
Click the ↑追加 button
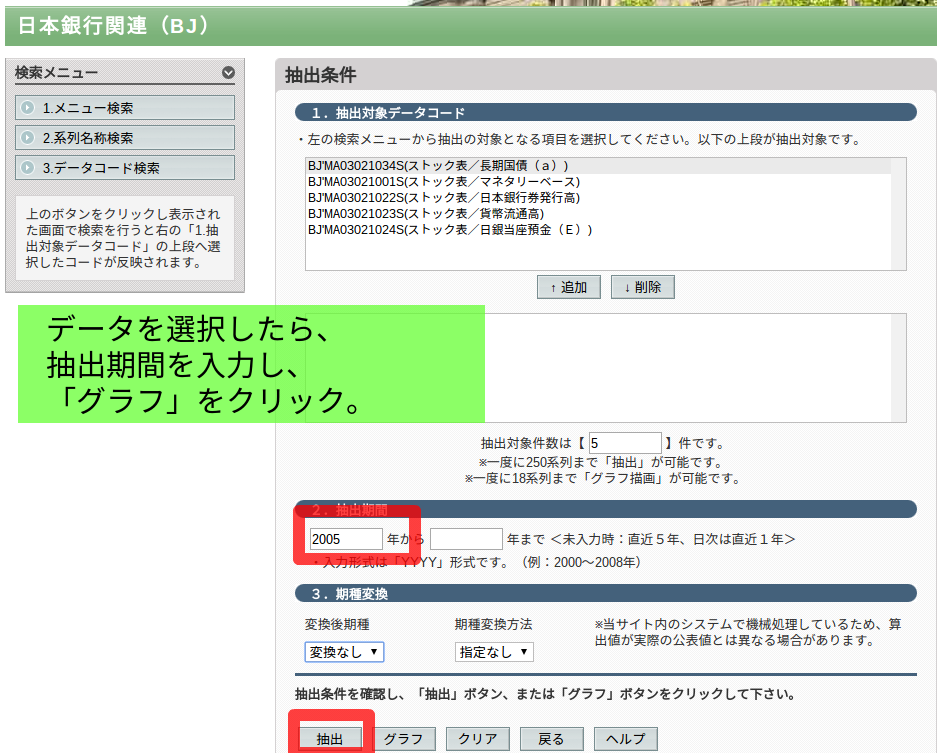coord(569,287)
